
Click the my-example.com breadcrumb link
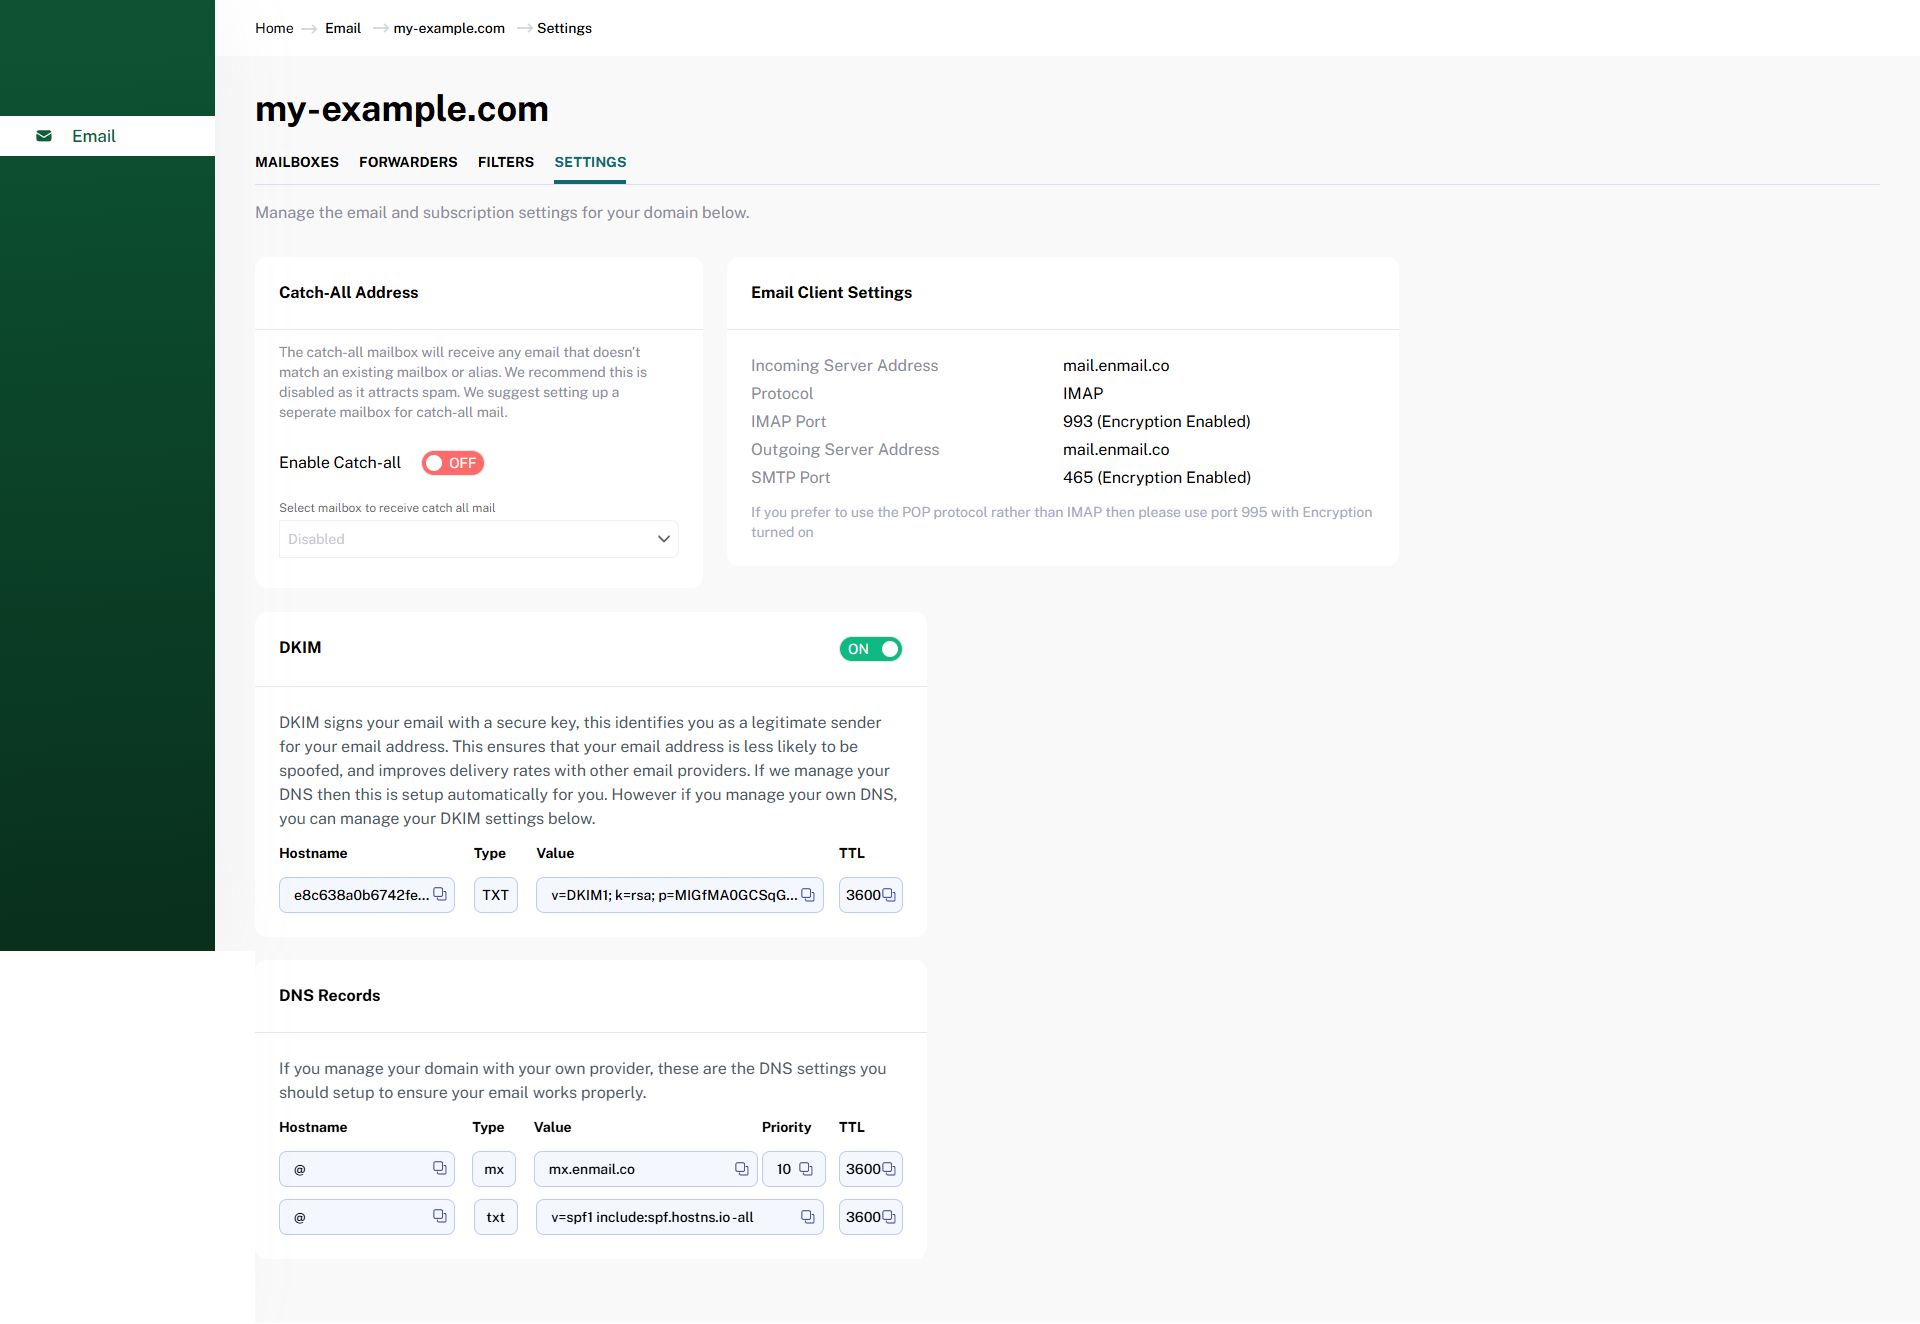[x=448, y=28]
